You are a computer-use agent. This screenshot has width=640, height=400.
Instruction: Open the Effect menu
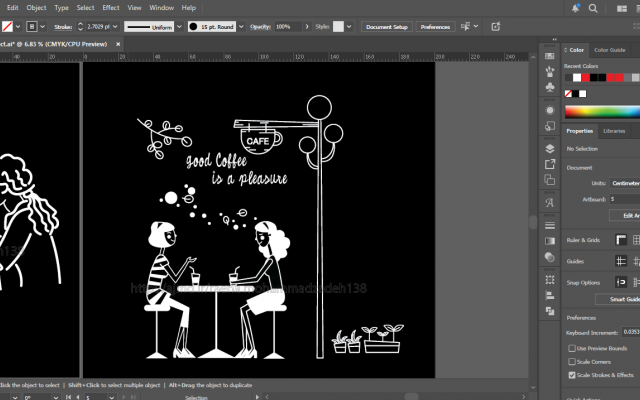tap(111, 7)
